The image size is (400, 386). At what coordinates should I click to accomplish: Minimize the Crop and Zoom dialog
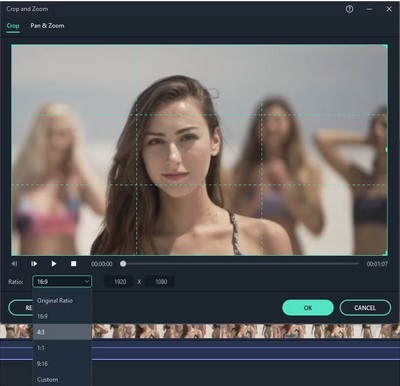369,9
